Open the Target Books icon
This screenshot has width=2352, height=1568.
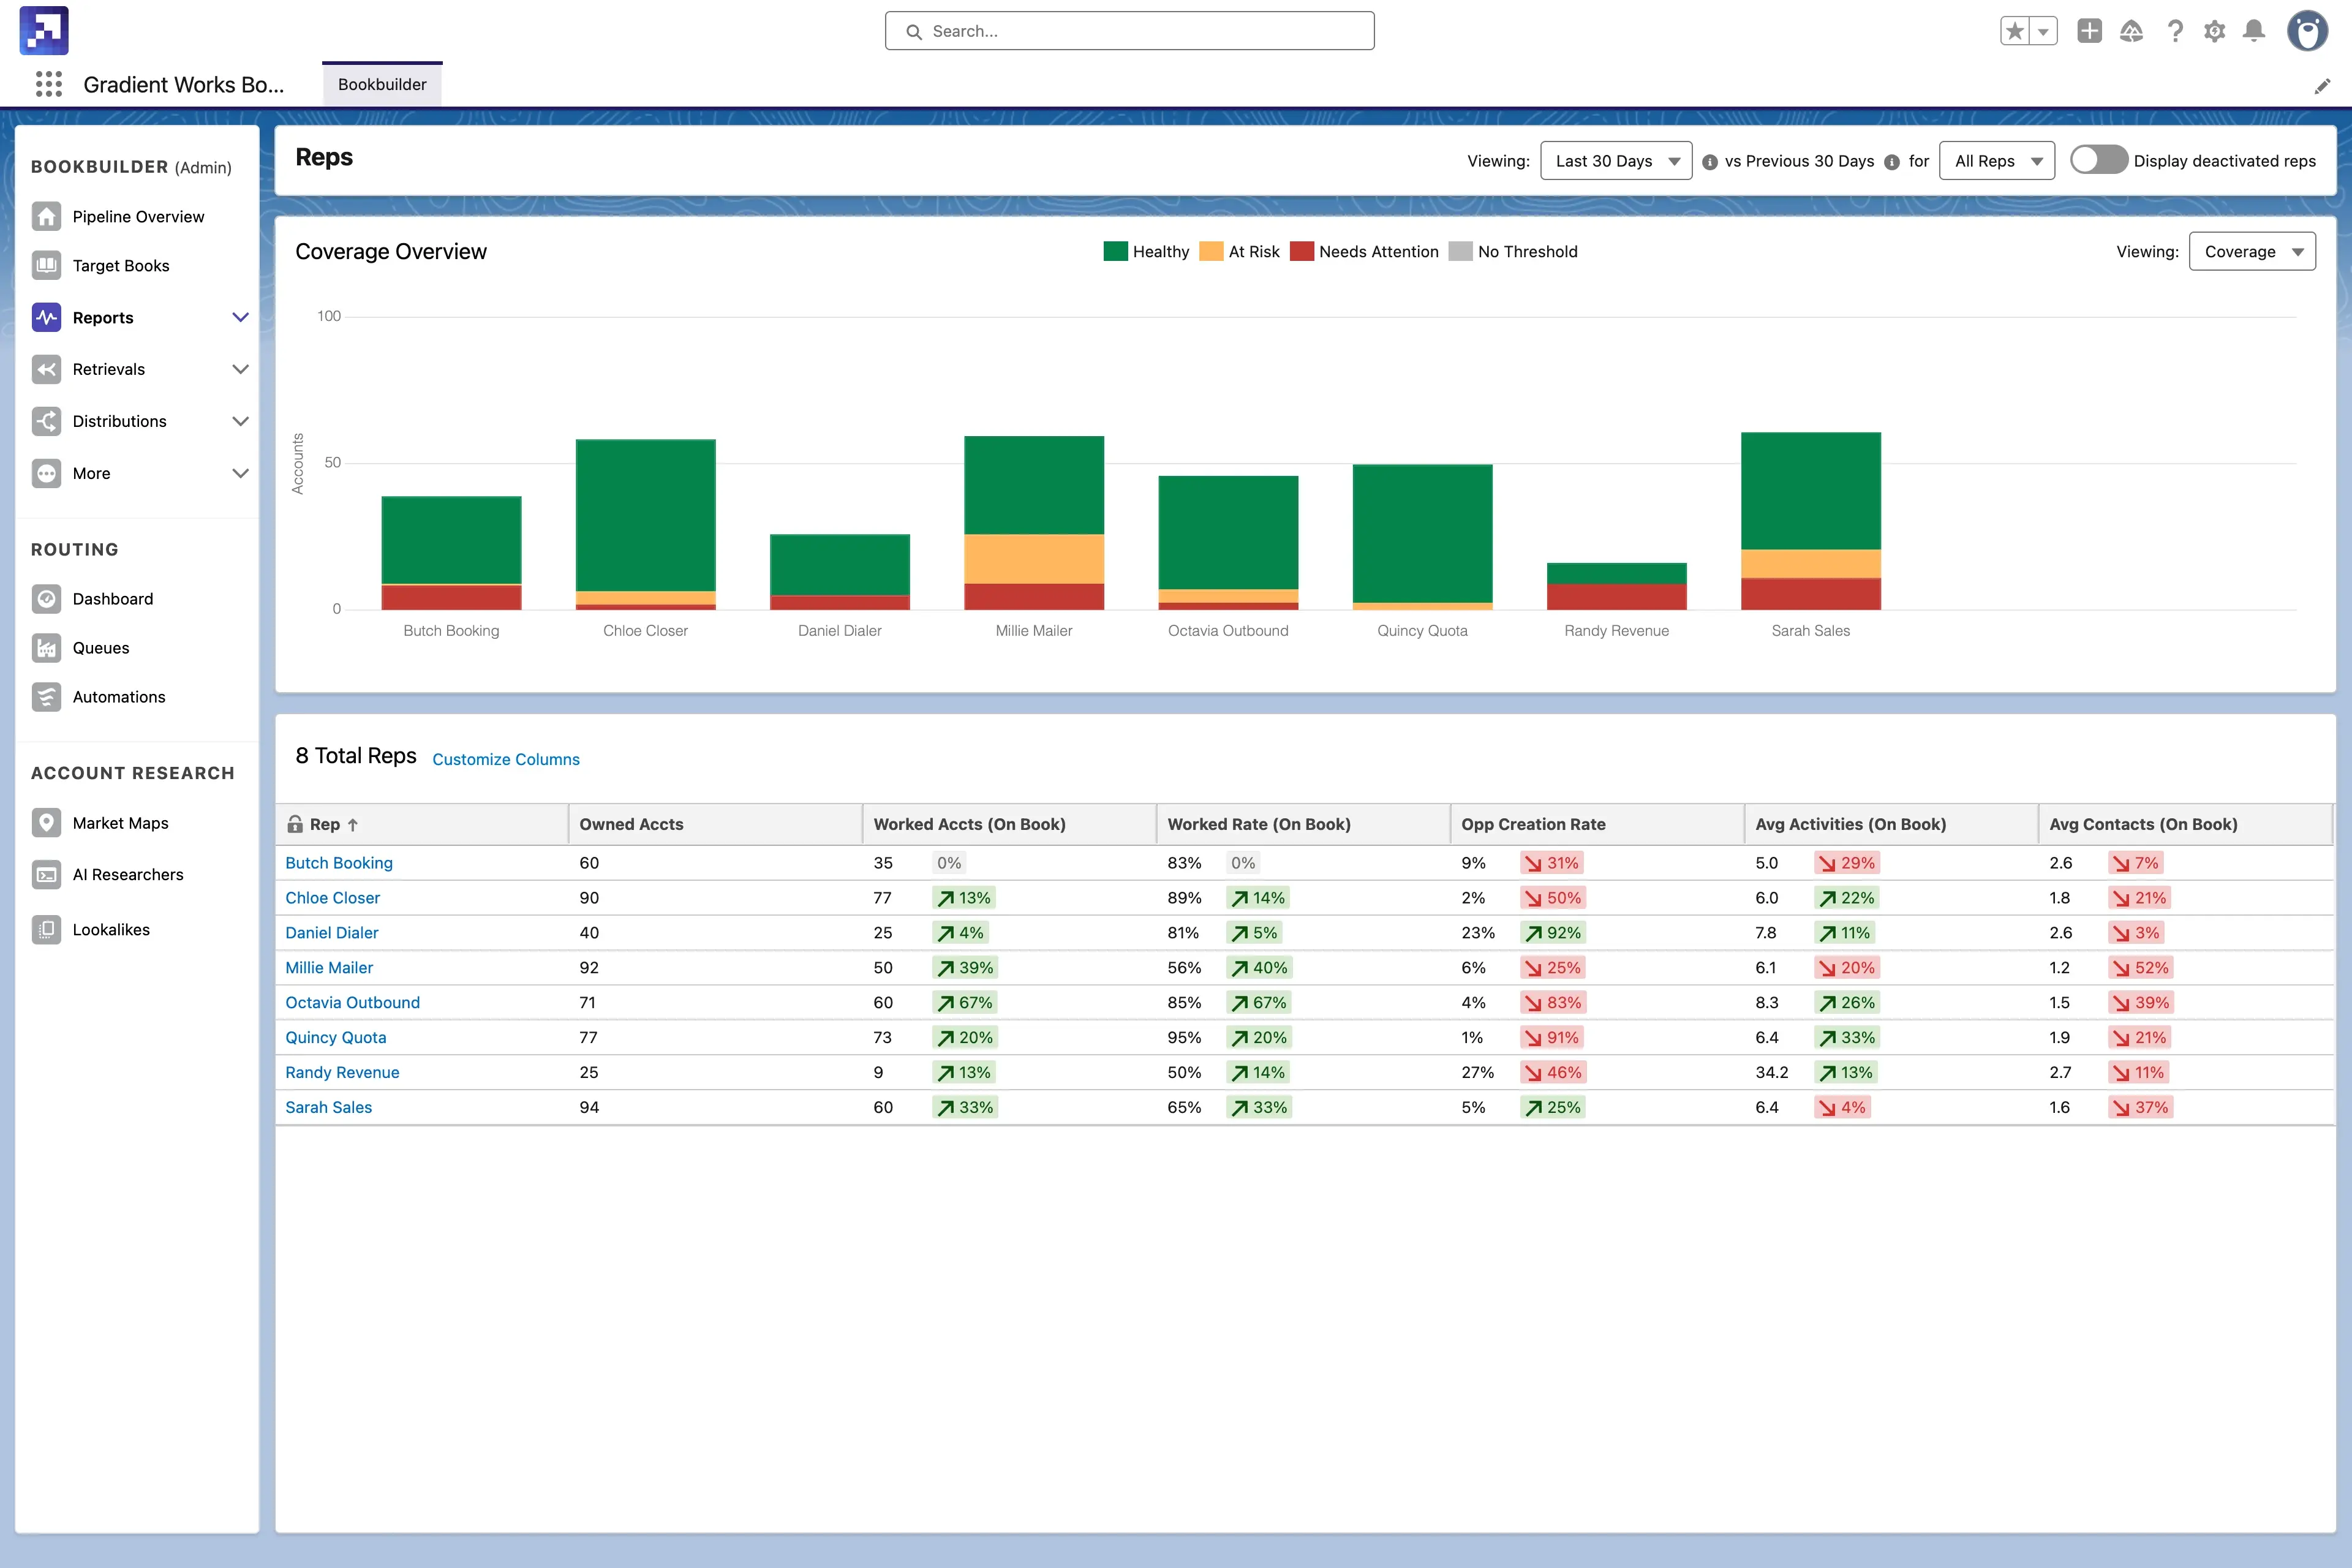46,265
